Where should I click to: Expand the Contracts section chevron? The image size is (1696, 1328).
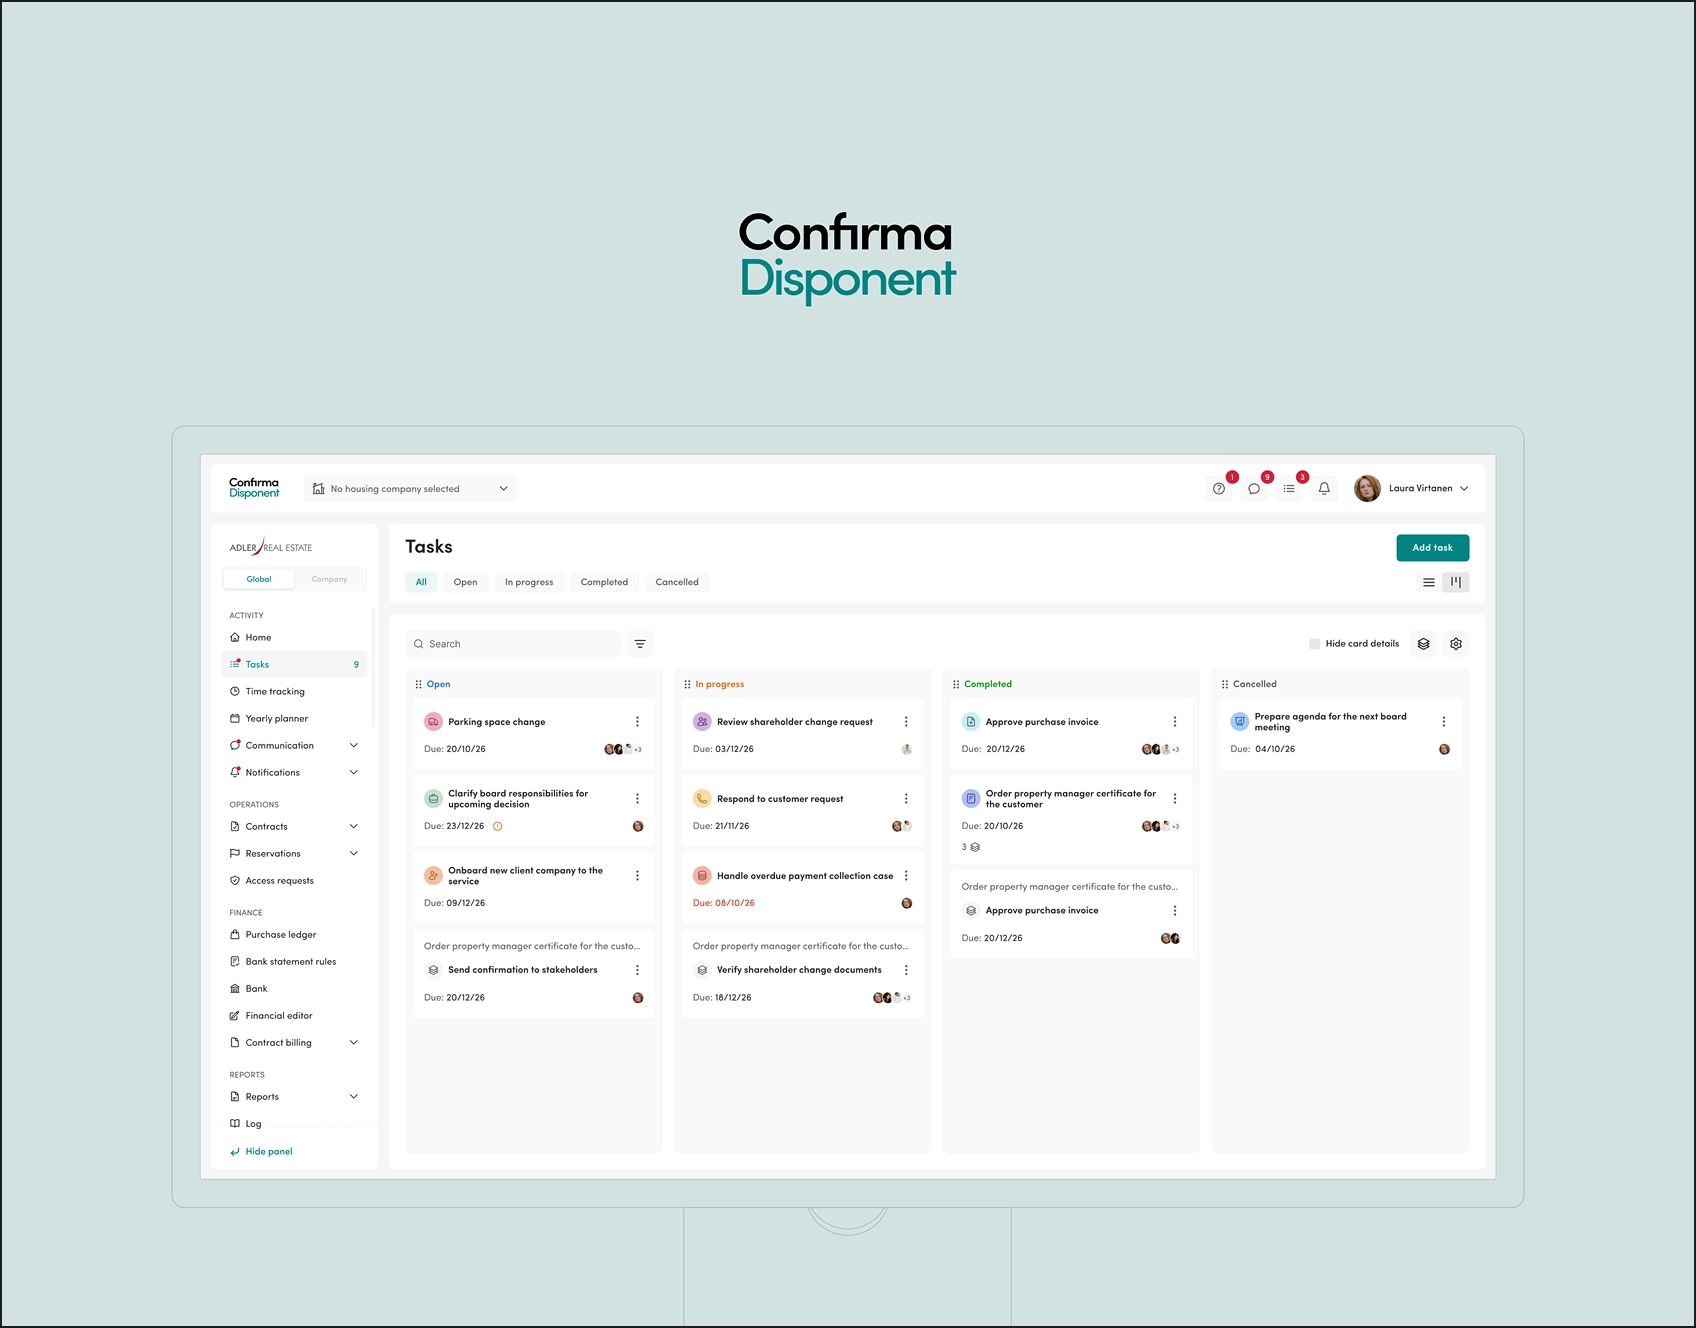[353, 827]
